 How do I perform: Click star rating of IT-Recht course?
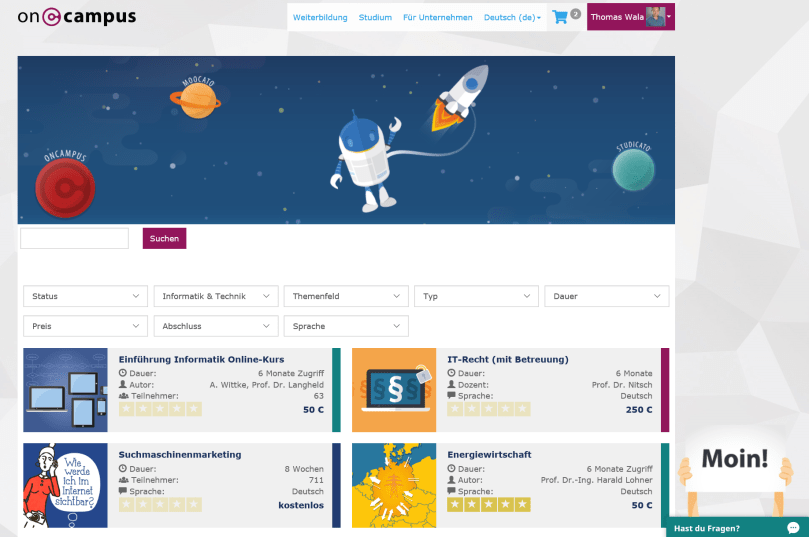click(489, 409)
